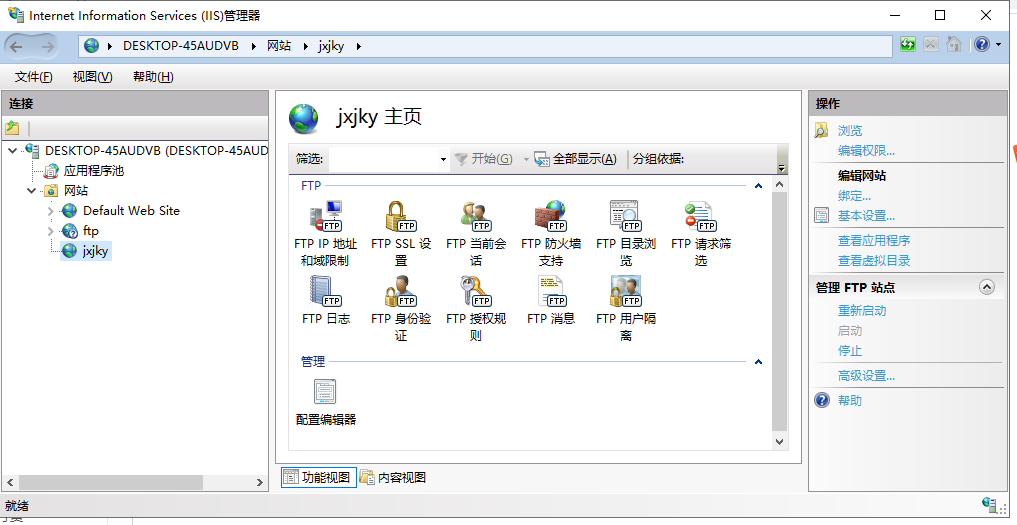
Task: Open FTP IP 地址和域限制 feature
Action: 326,233
